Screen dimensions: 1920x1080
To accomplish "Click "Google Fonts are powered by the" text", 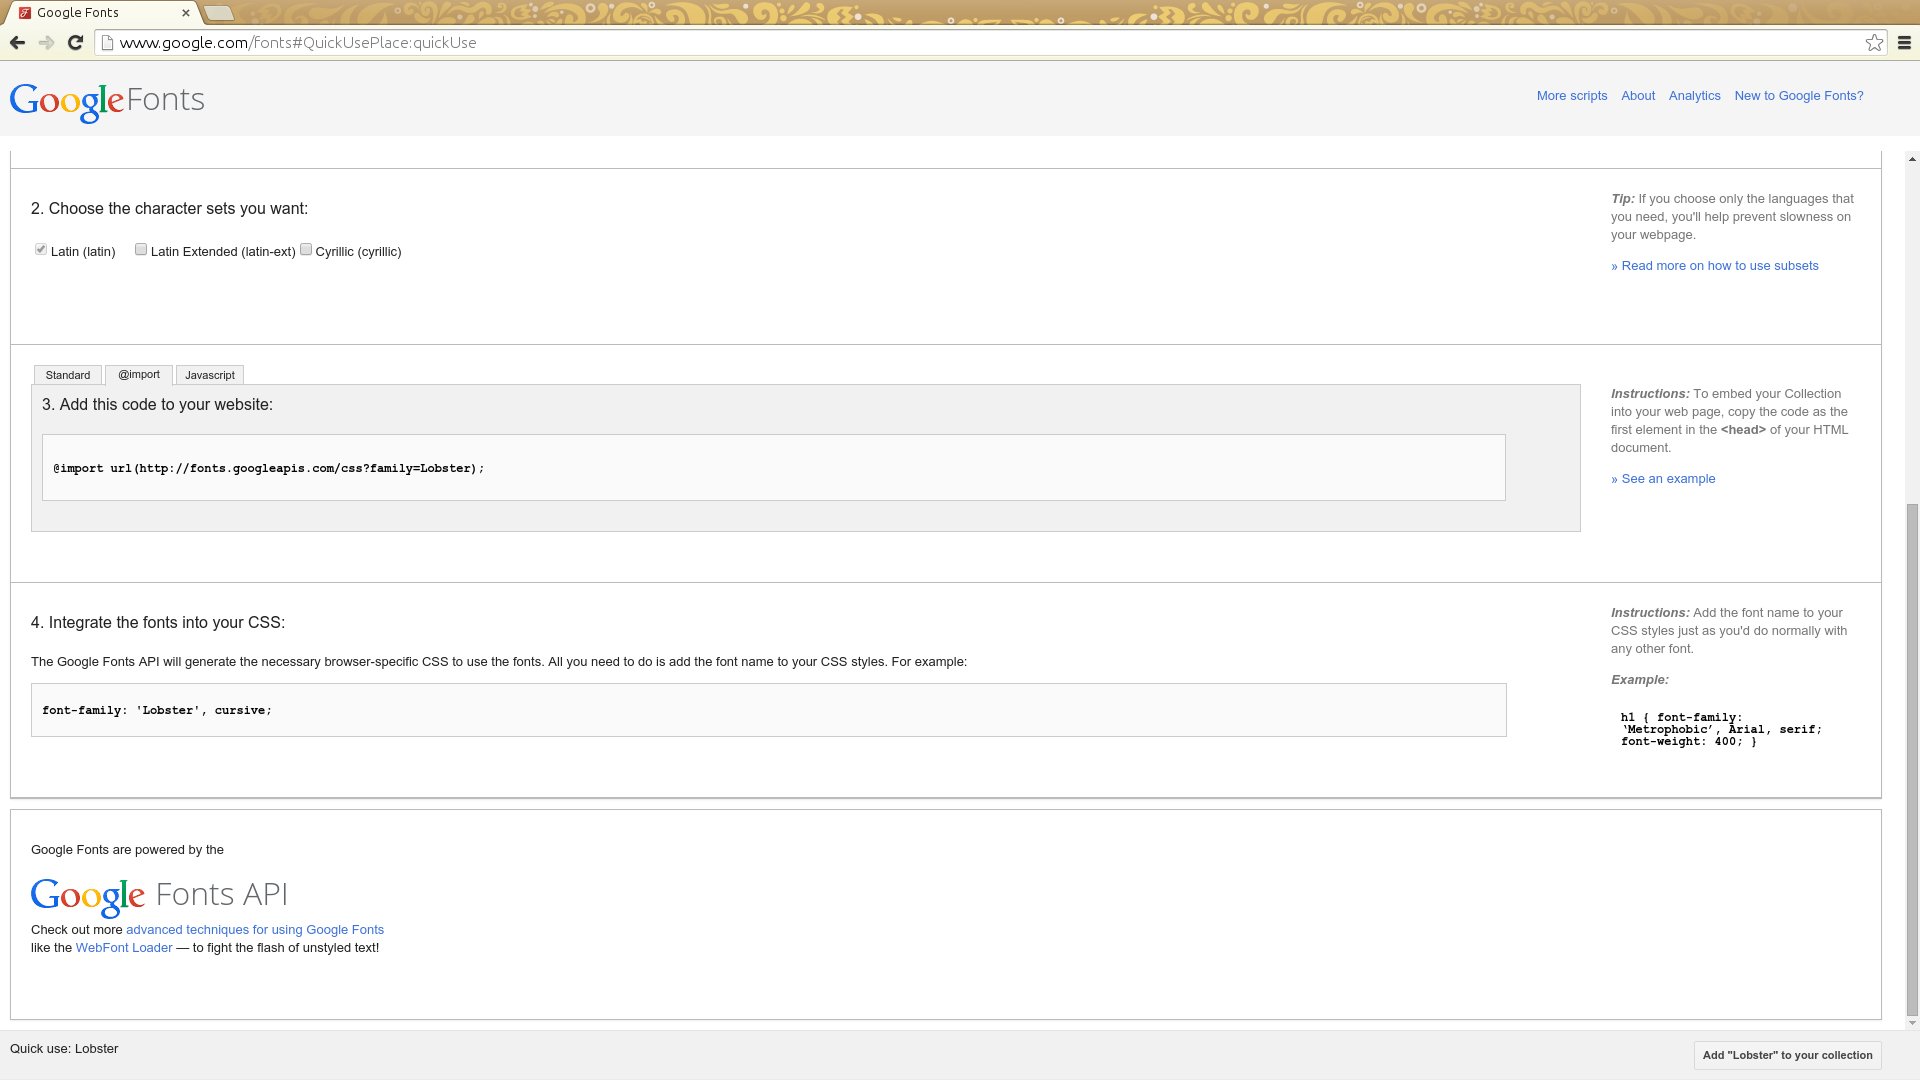I will [x=127, y=850].
